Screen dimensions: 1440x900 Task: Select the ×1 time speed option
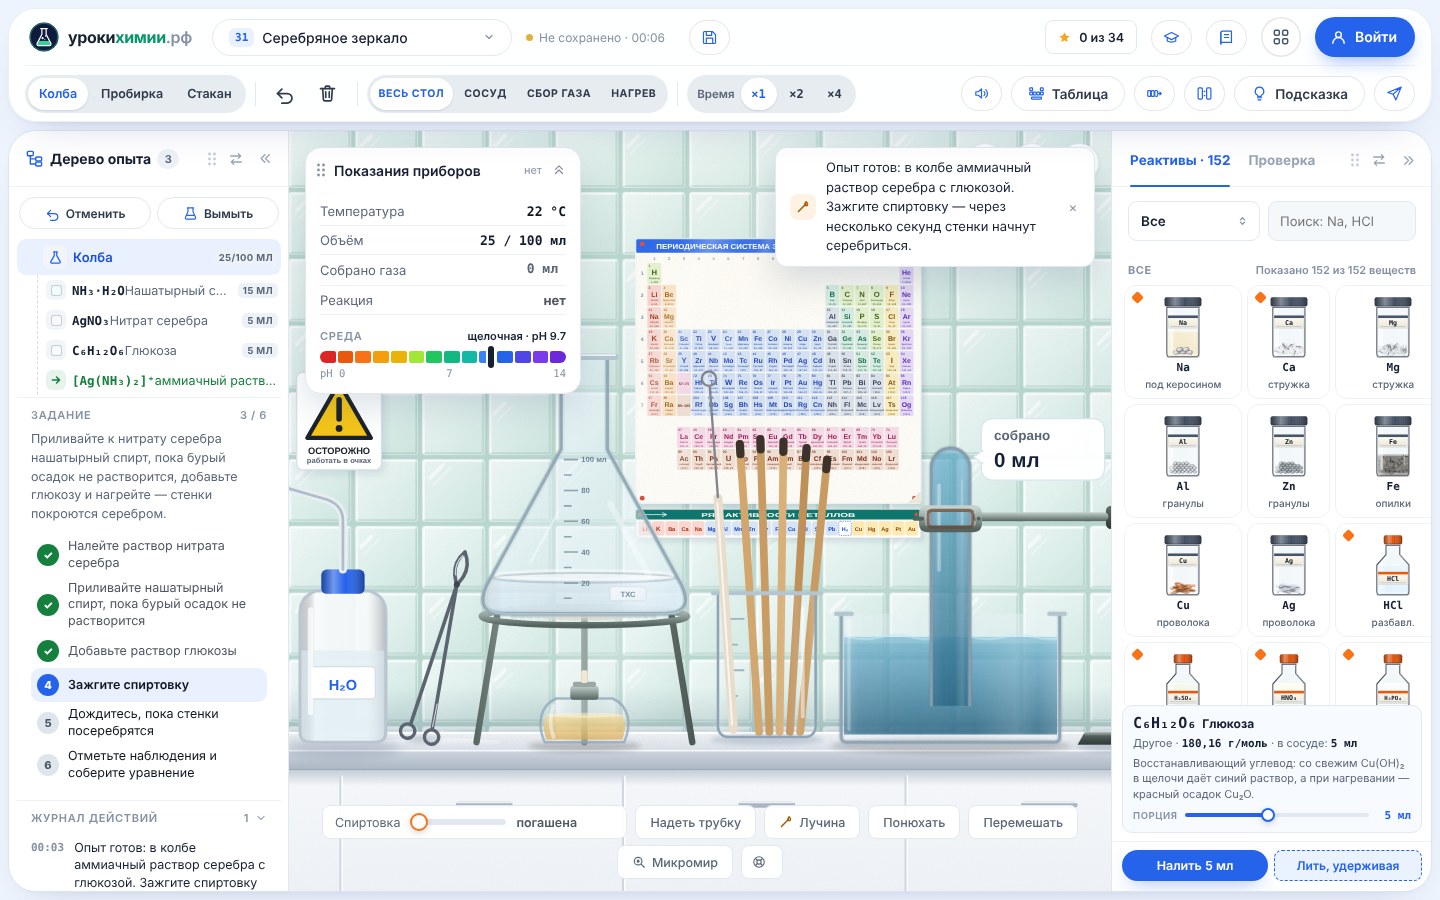[x=758, y=94]
